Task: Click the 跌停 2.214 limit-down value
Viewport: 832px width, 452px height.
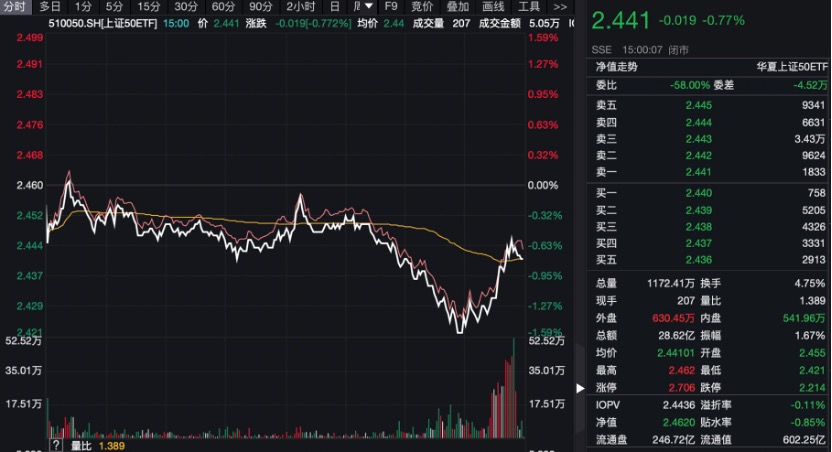Action: click(x=812, y=388)
